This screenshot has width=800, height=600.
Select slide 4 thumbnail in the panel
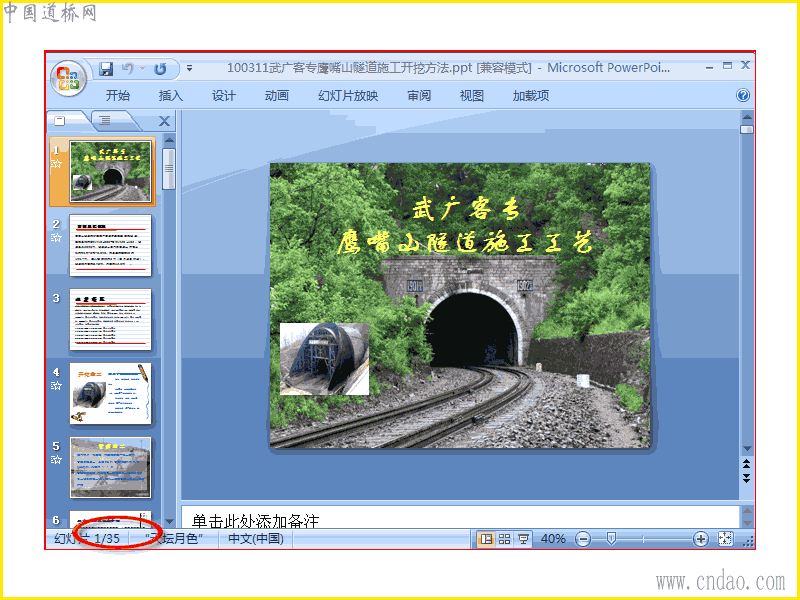coord(111,393)
